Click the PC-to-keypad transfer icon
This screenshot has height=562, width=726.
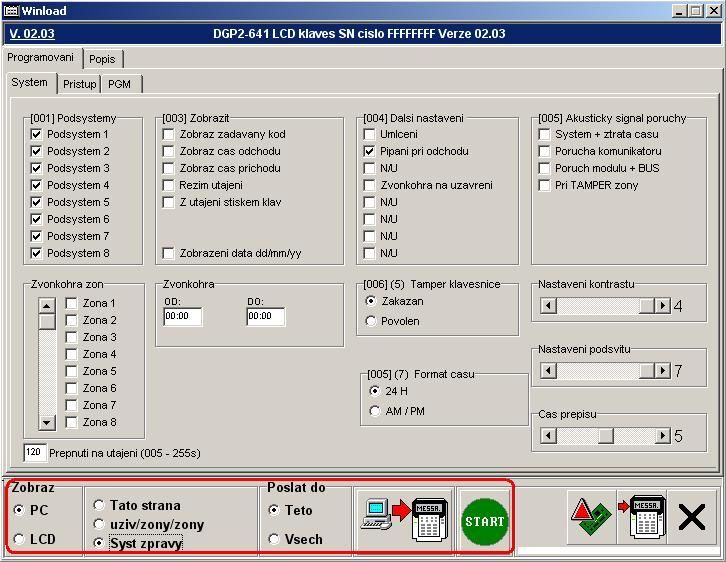[405, 520]
